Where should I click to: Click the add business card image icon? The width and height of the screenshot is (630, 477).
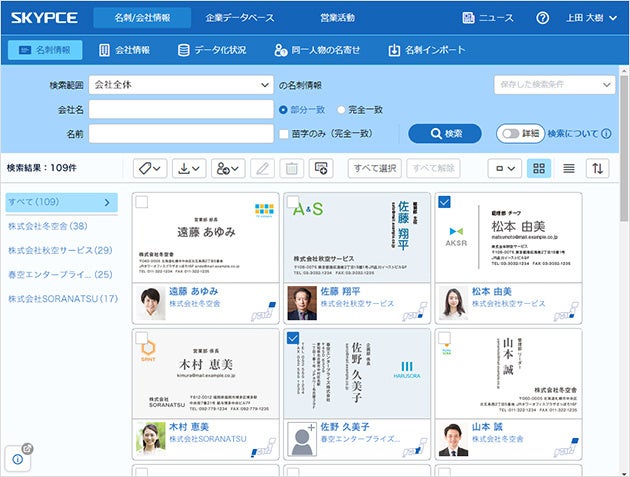click(x=321, y=168)
